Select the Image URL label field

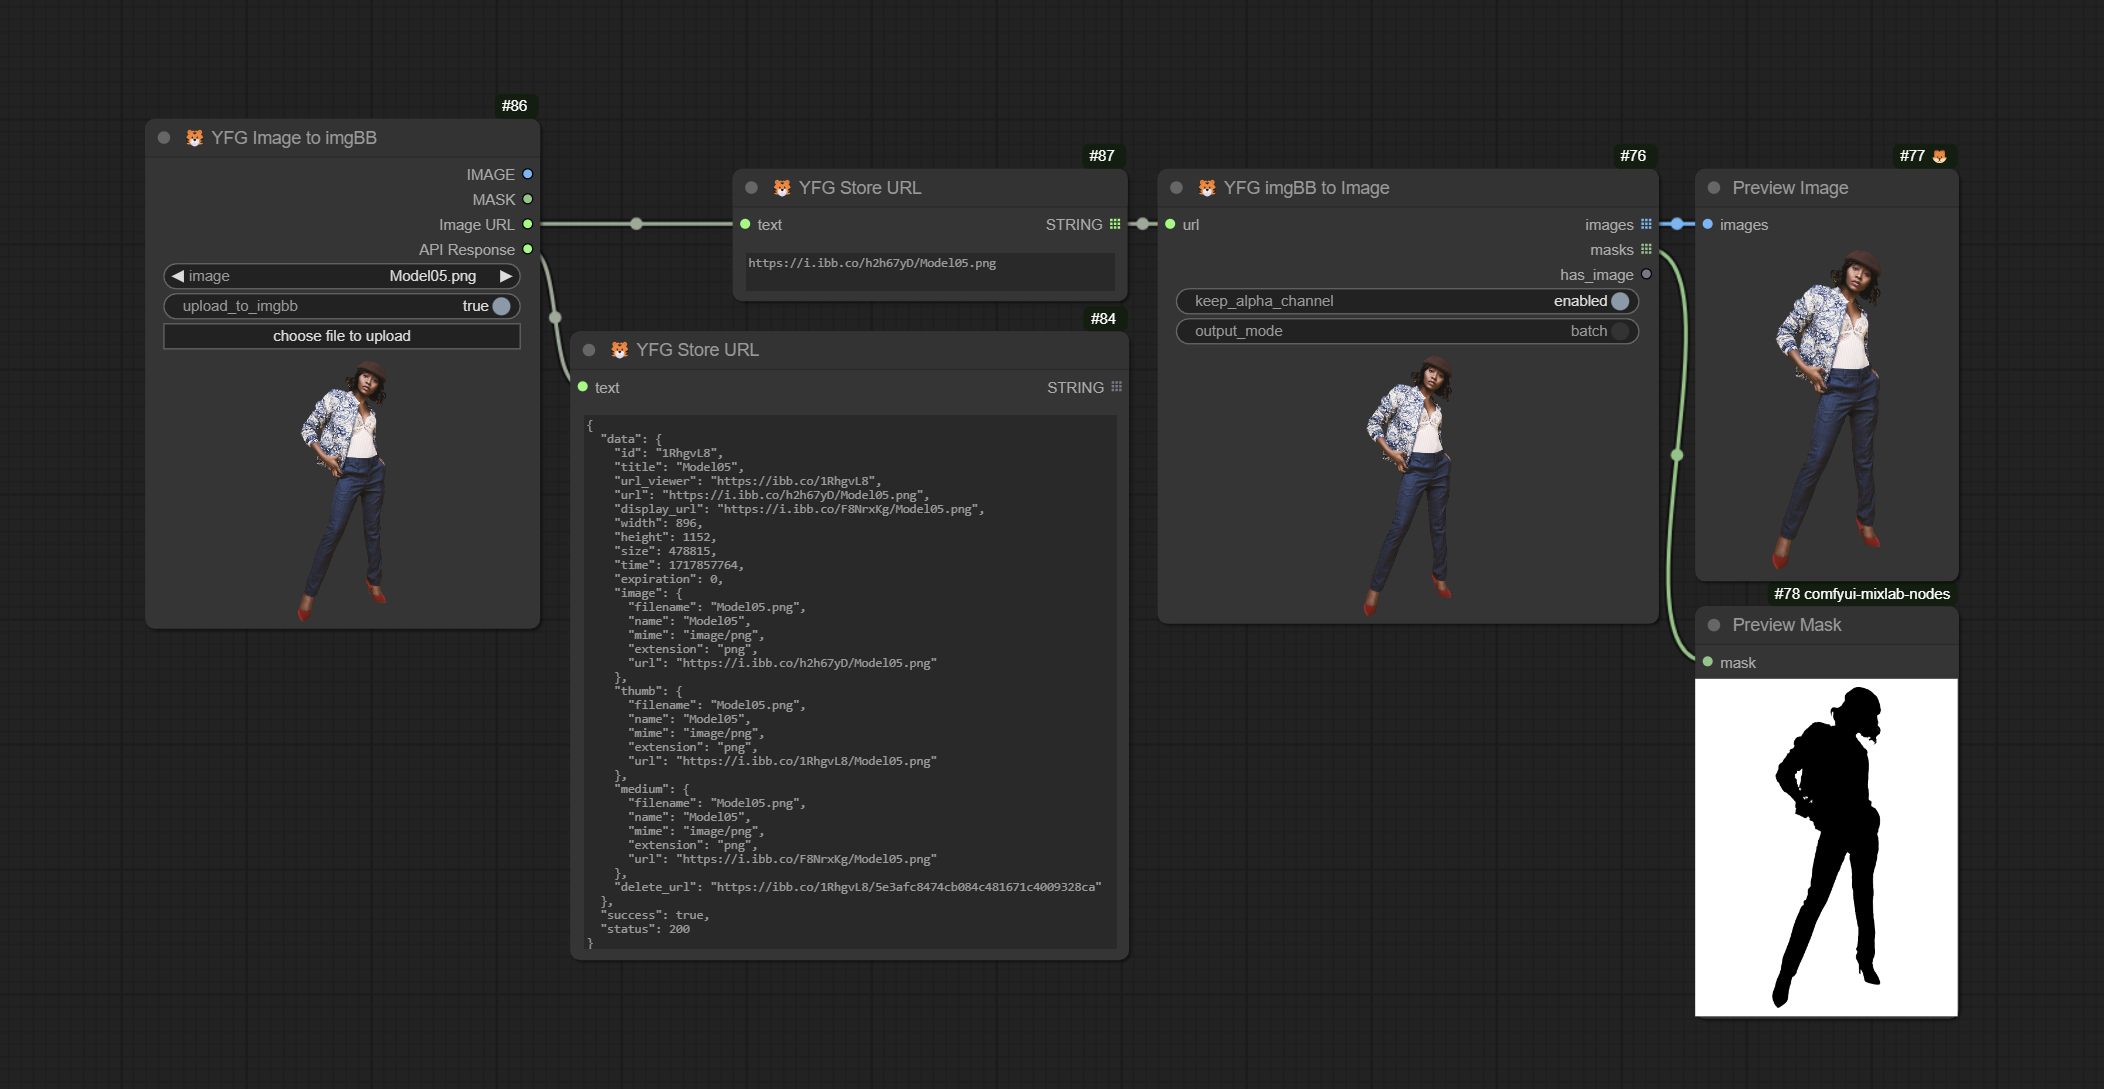pyautogui.click(x=476, y=224)
